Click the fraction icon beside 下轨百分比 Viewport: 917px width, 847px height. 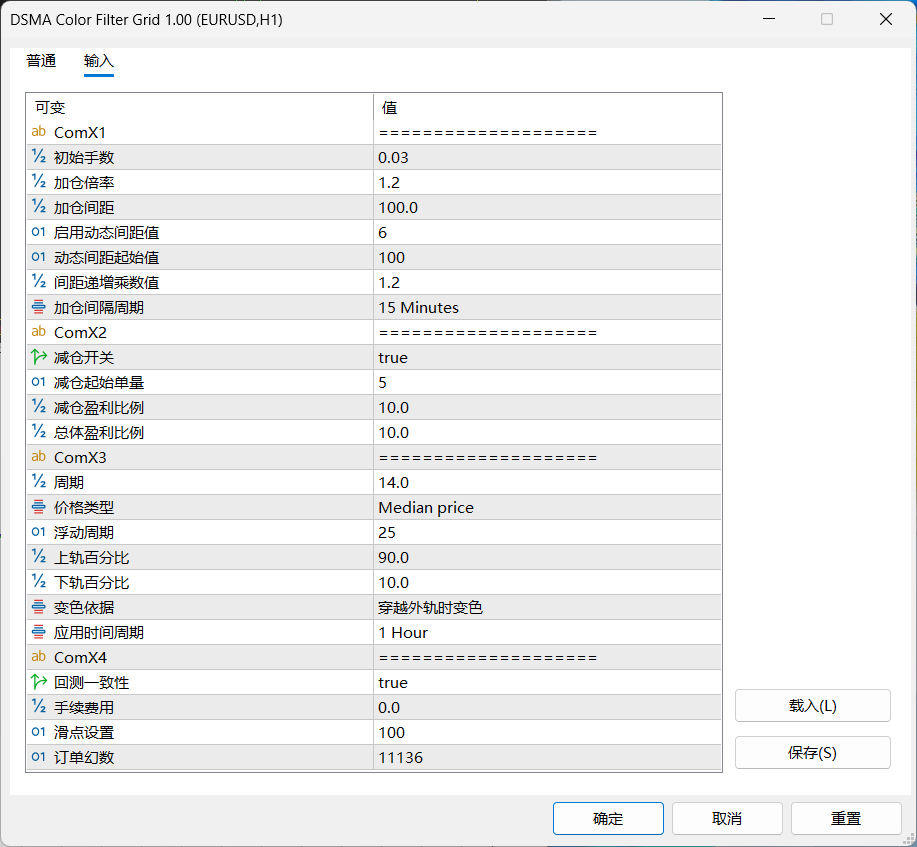coord(39,582)
